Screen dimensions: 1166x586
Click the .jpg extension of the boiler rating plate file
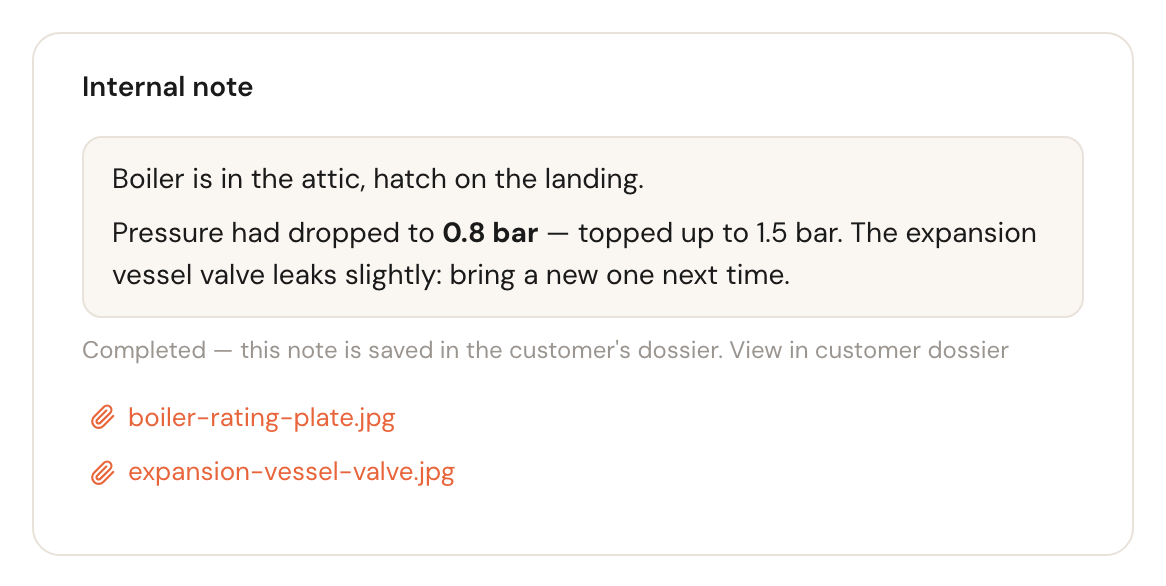375,419
